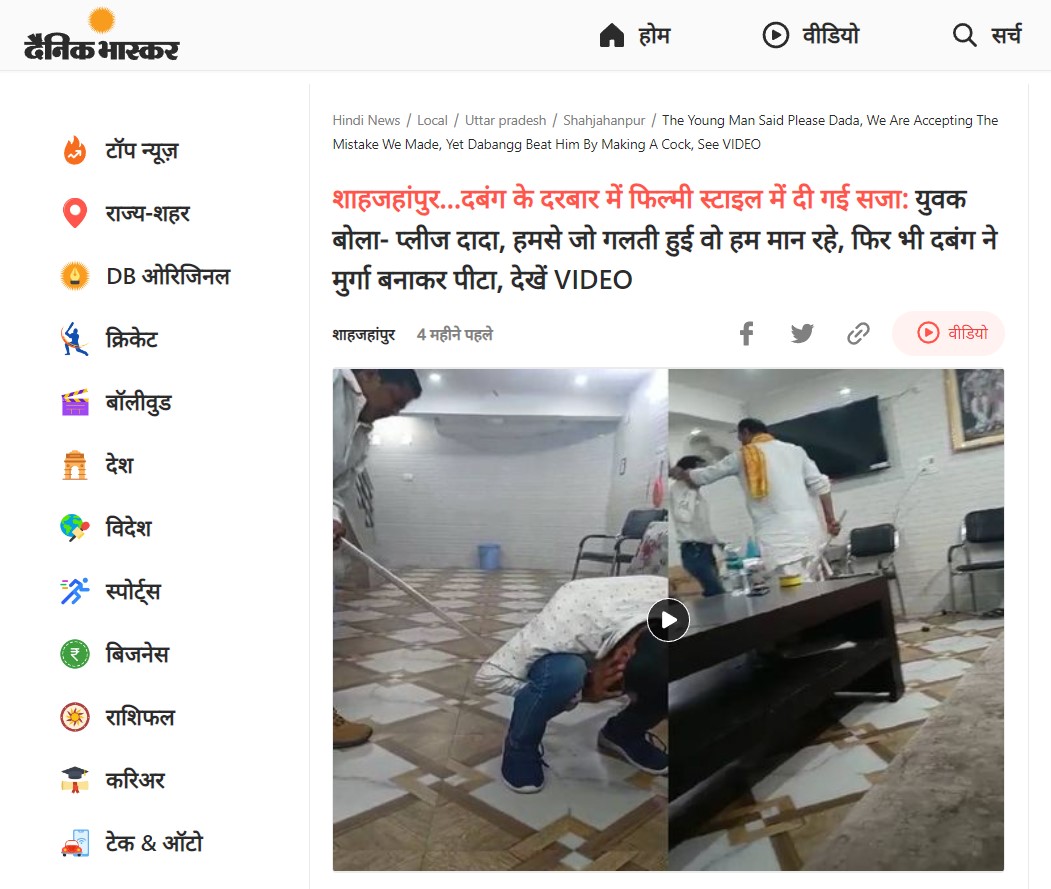Click the flame icon for टॉप न्यूज़
Viewport: 1051px width, 889px height.
[x=75, y=150]
